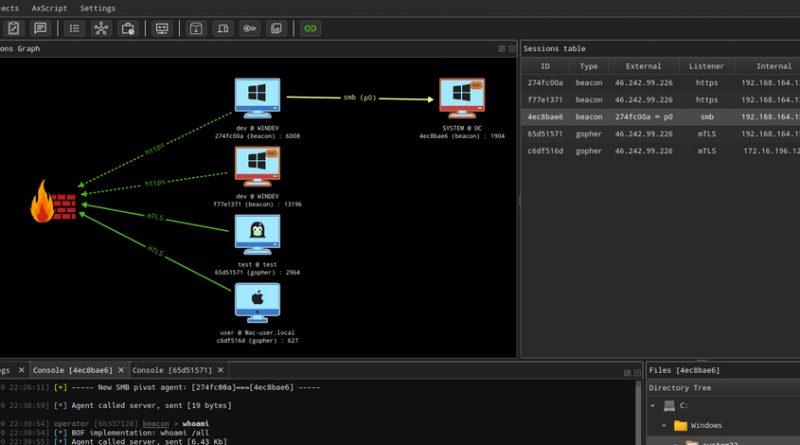800x445 pixels.
Task: Expand the C: drive tree node
Action: tap(653, 406)
